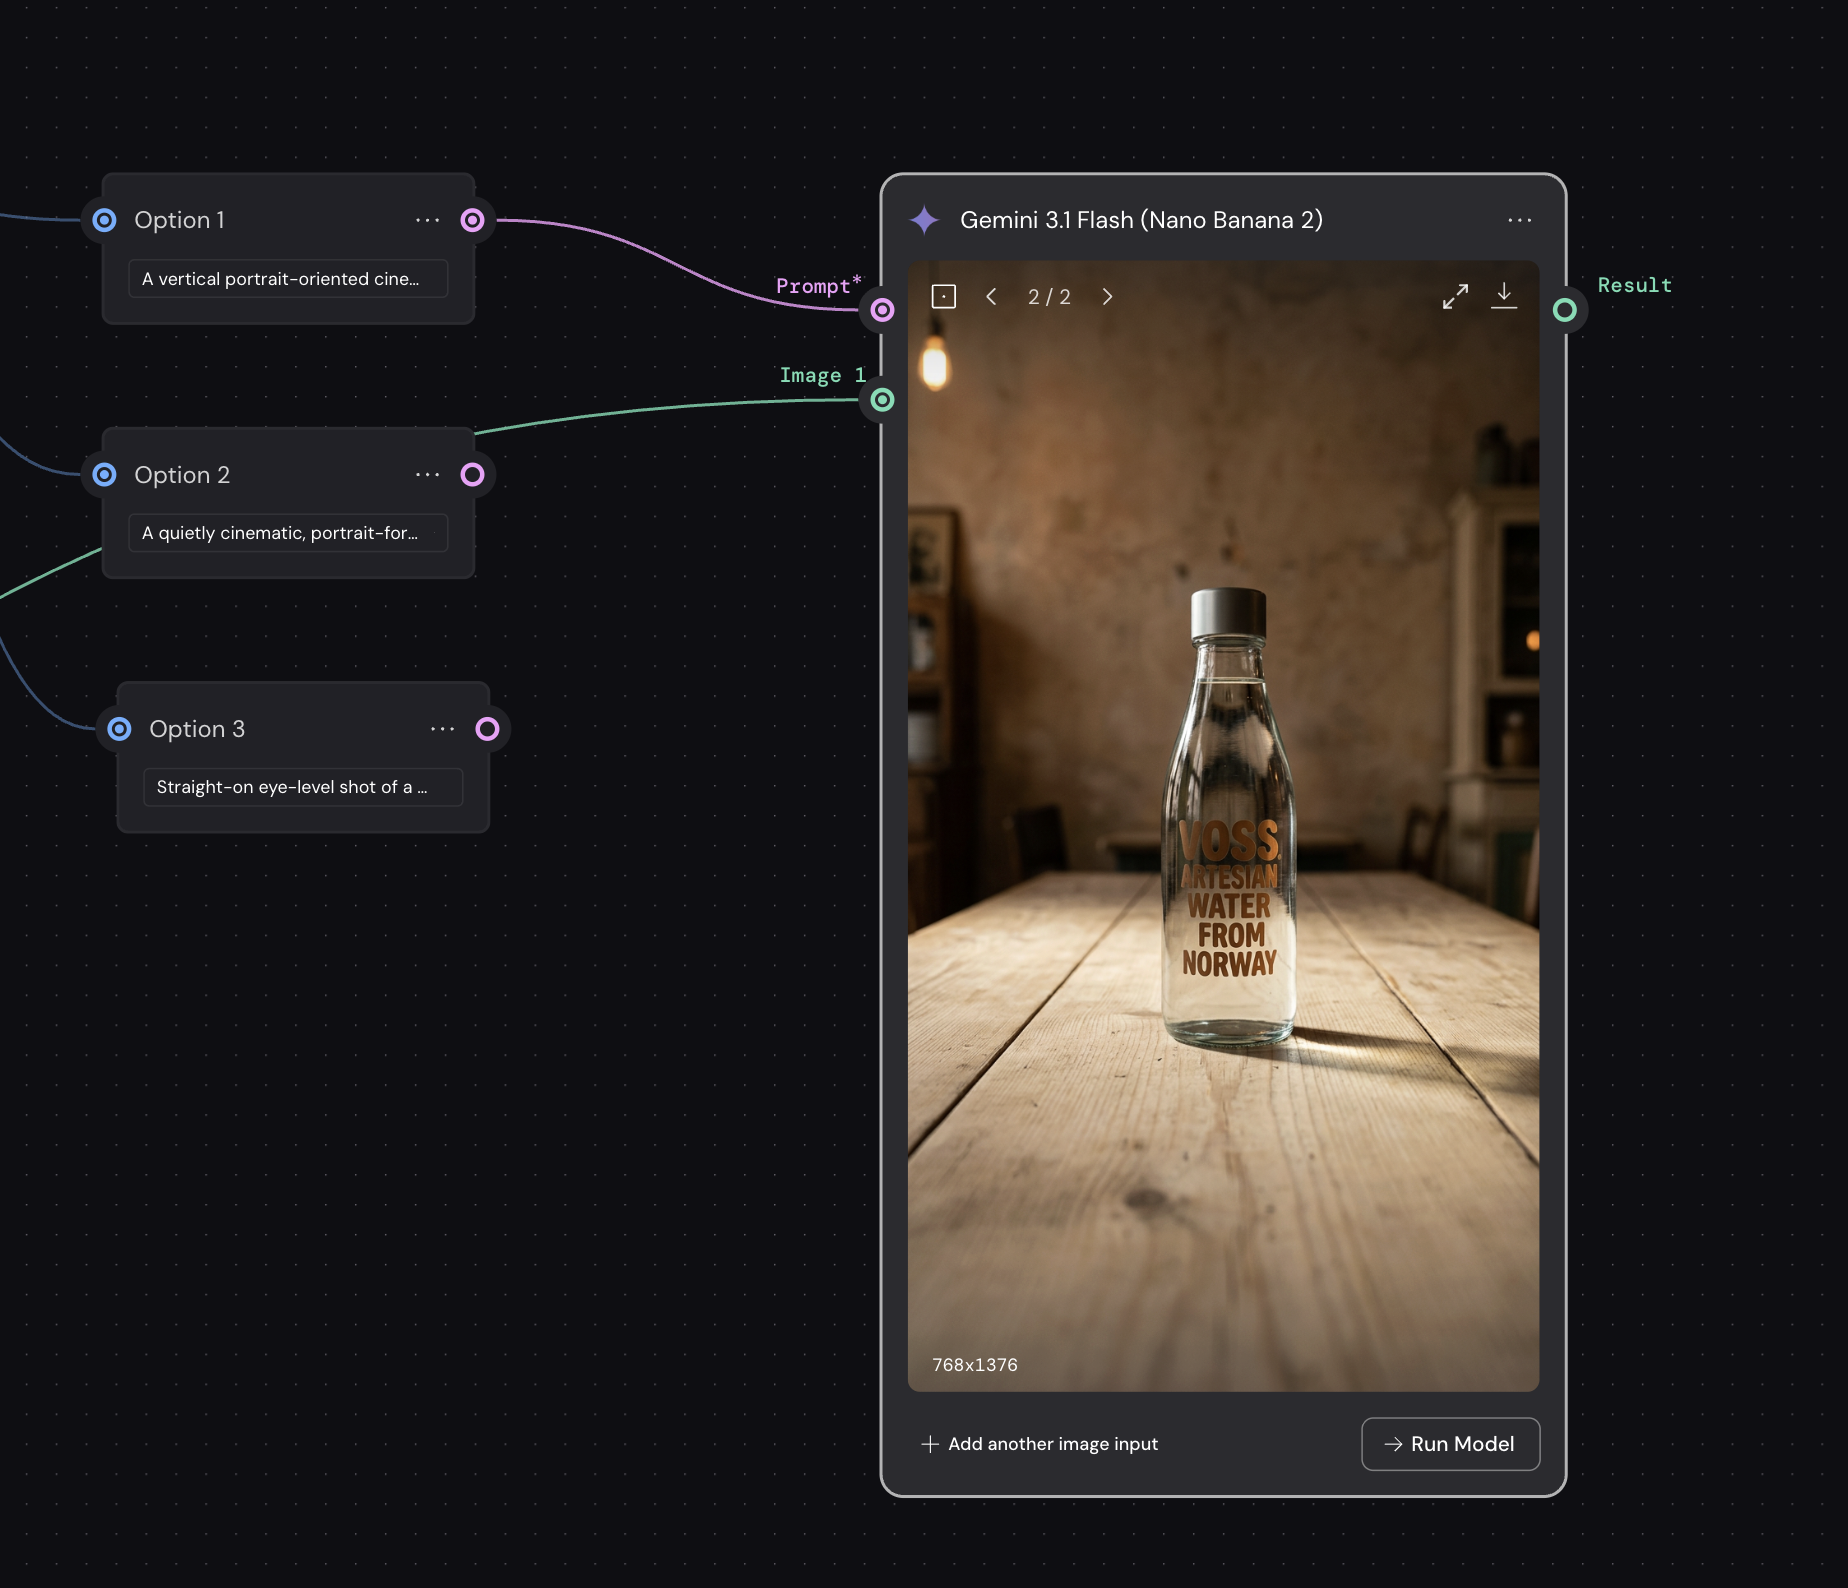Click the Result port label
The height and width of the screenshot is (1588, 1848).
point(1635,285)
